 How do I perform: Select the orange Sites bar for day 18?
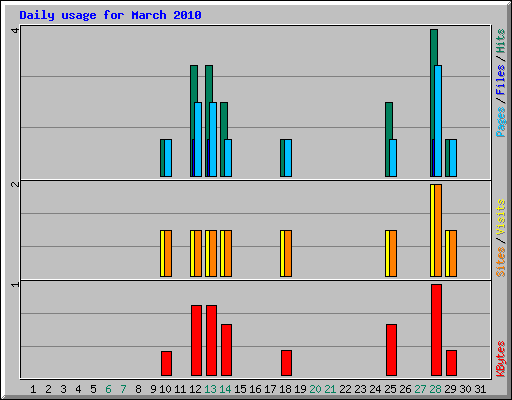[288, 253]
